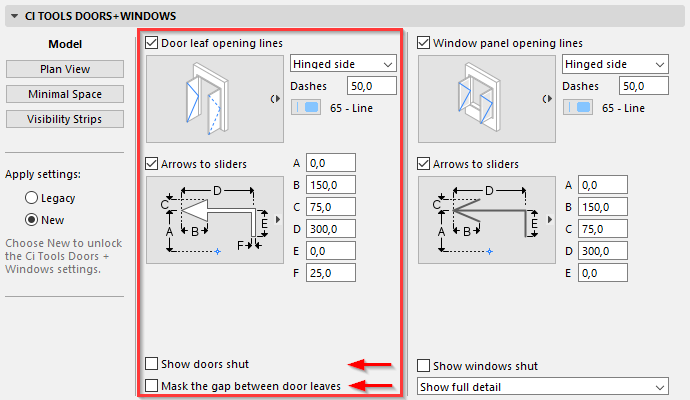Enable Show doors shut checkbox

[x=151, y=364]
